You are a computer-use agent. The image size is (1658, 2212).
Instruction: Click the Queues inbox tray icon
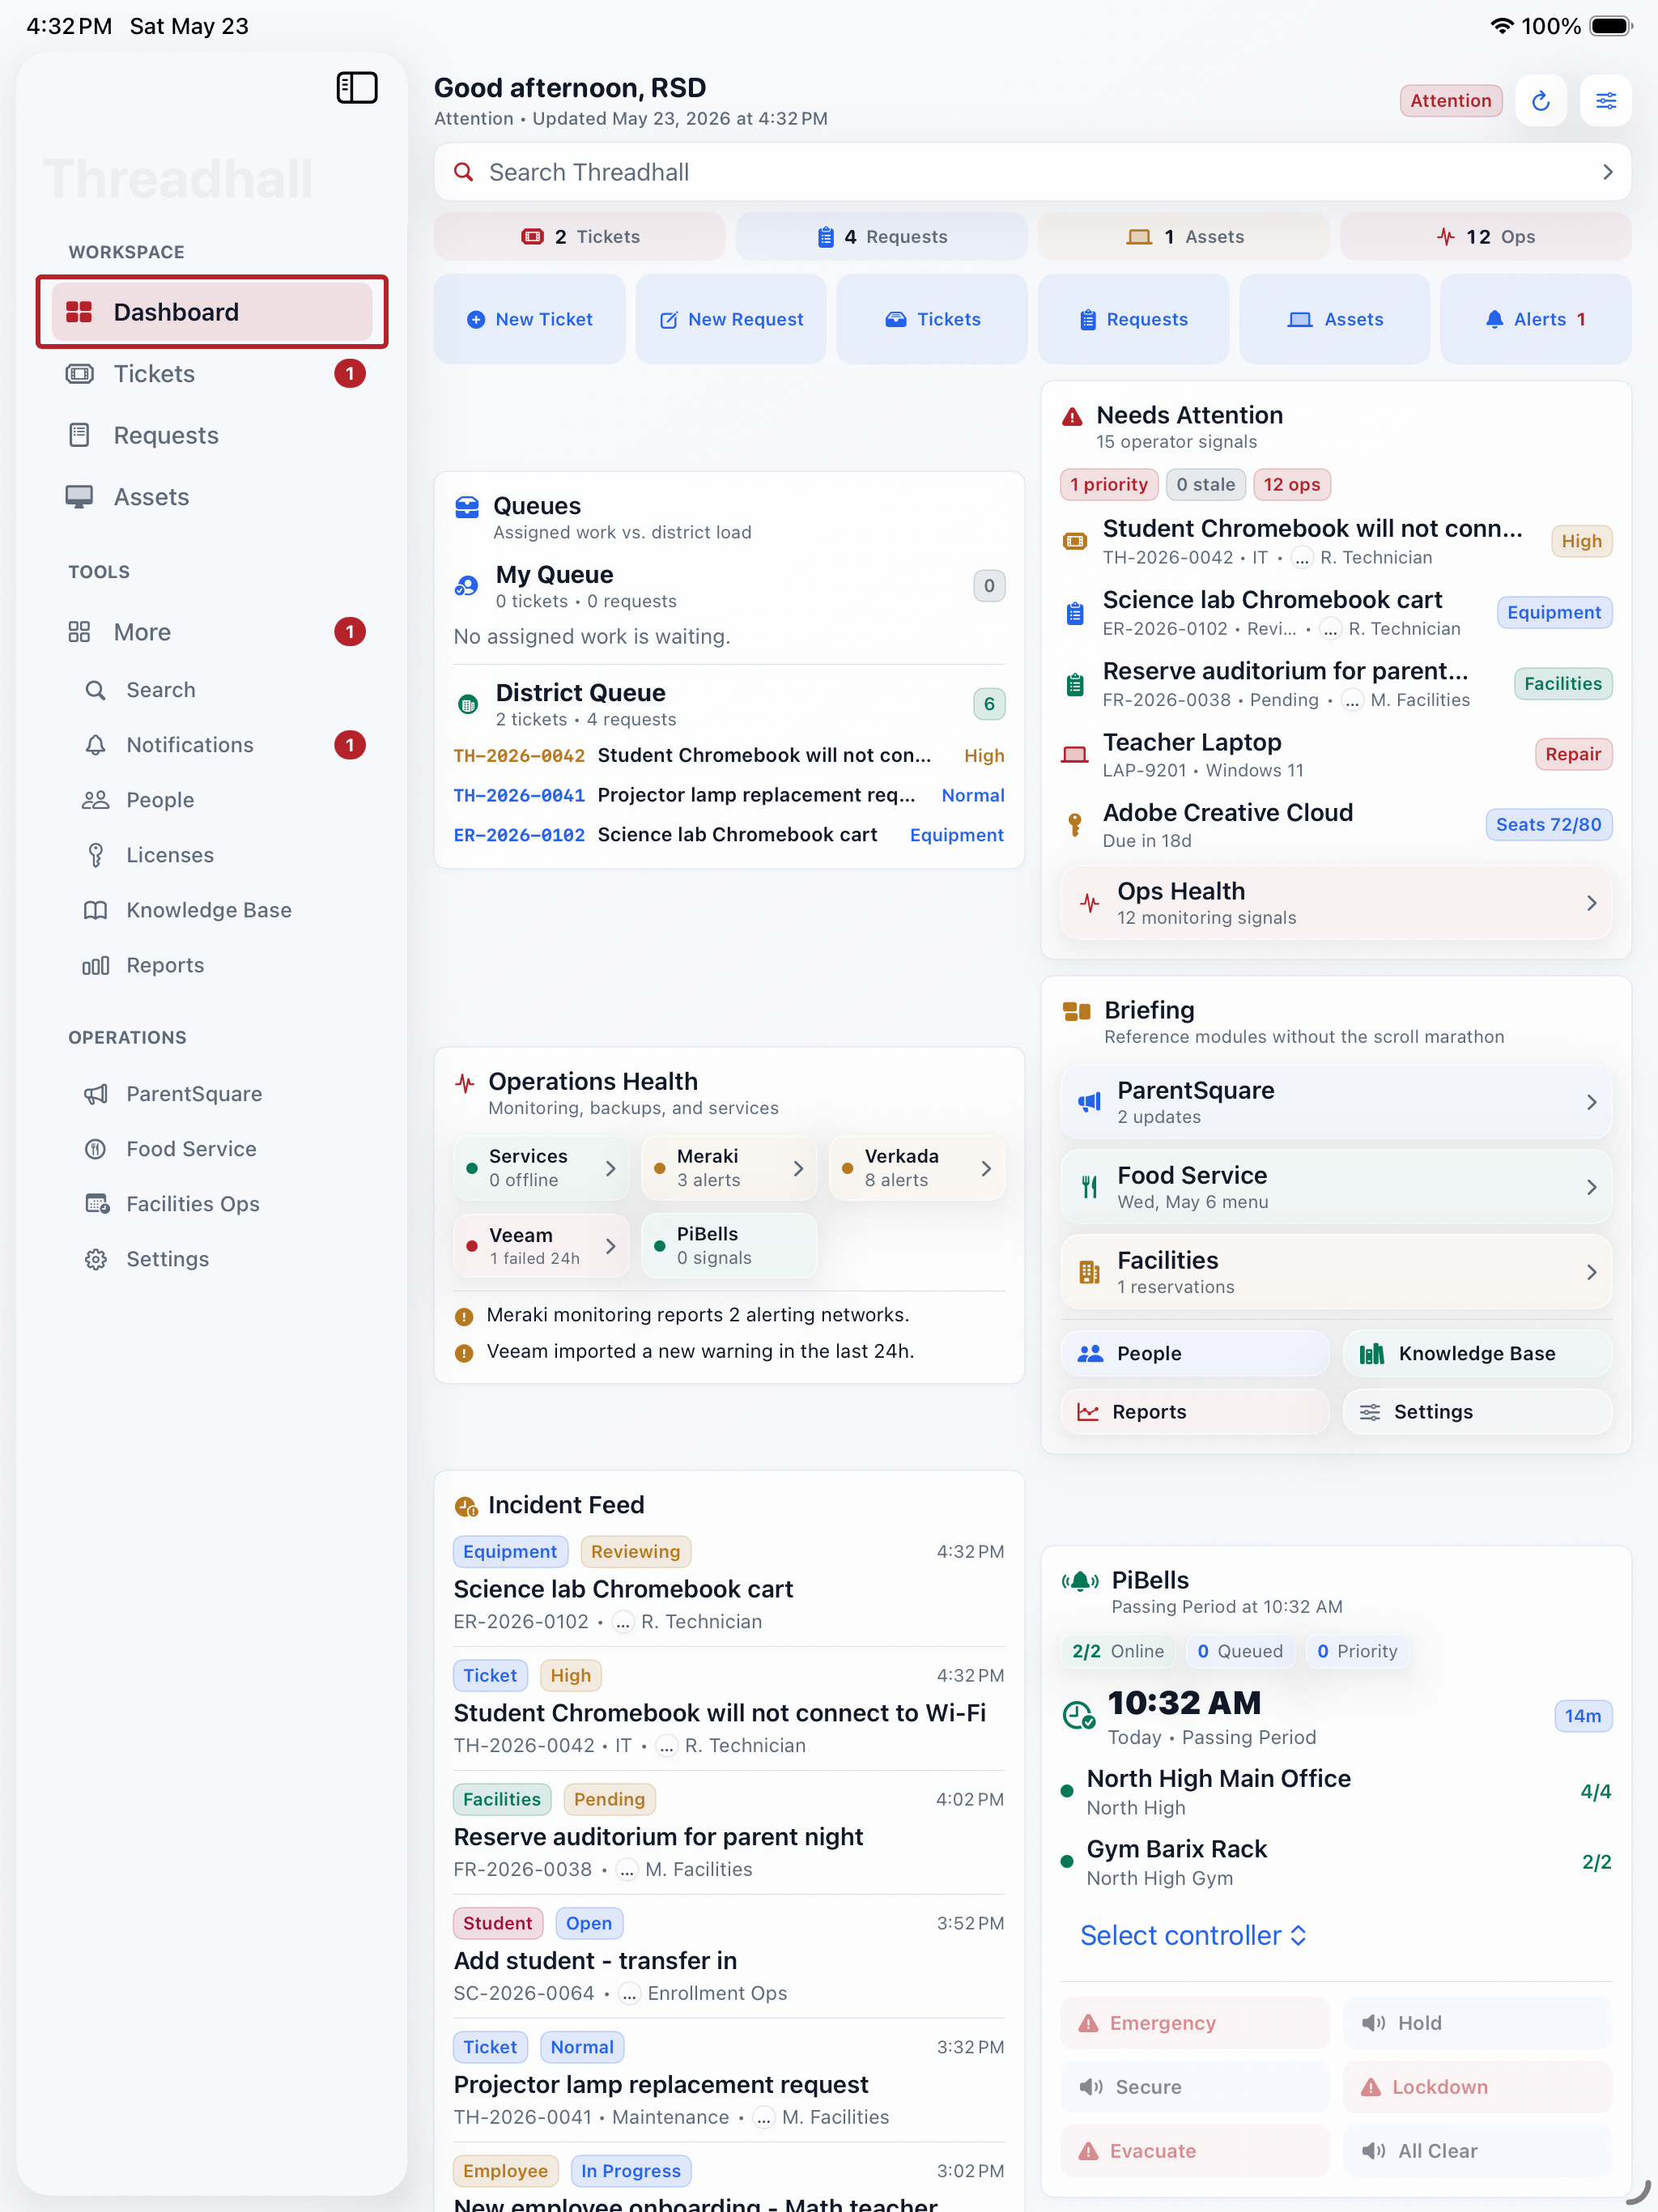pos(467,507)
